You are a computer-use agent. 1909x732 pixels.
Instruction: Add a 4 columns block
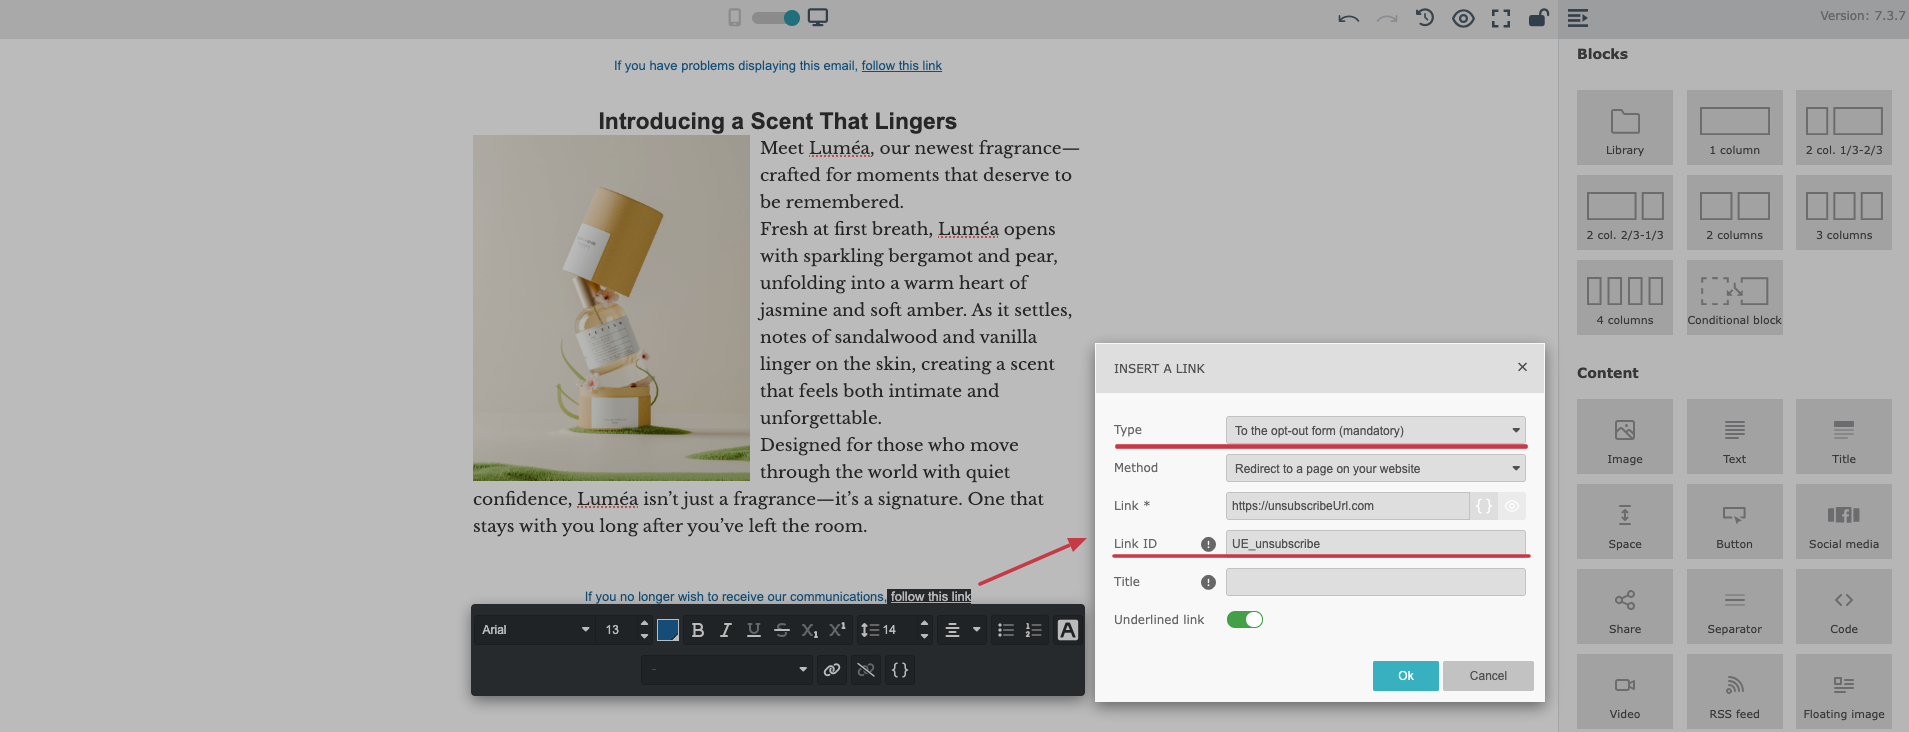click(x=1625, y=297)
